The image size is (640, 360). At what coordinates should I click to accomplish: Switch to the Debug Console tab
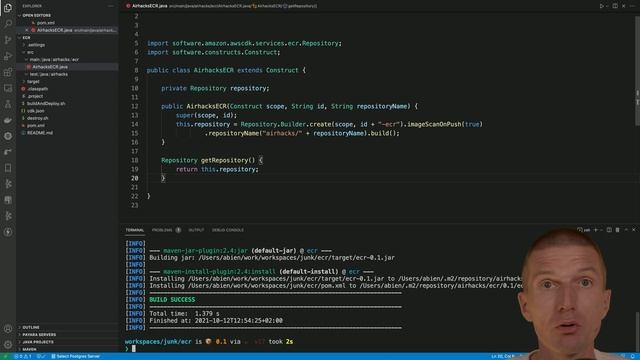point(228,230)
